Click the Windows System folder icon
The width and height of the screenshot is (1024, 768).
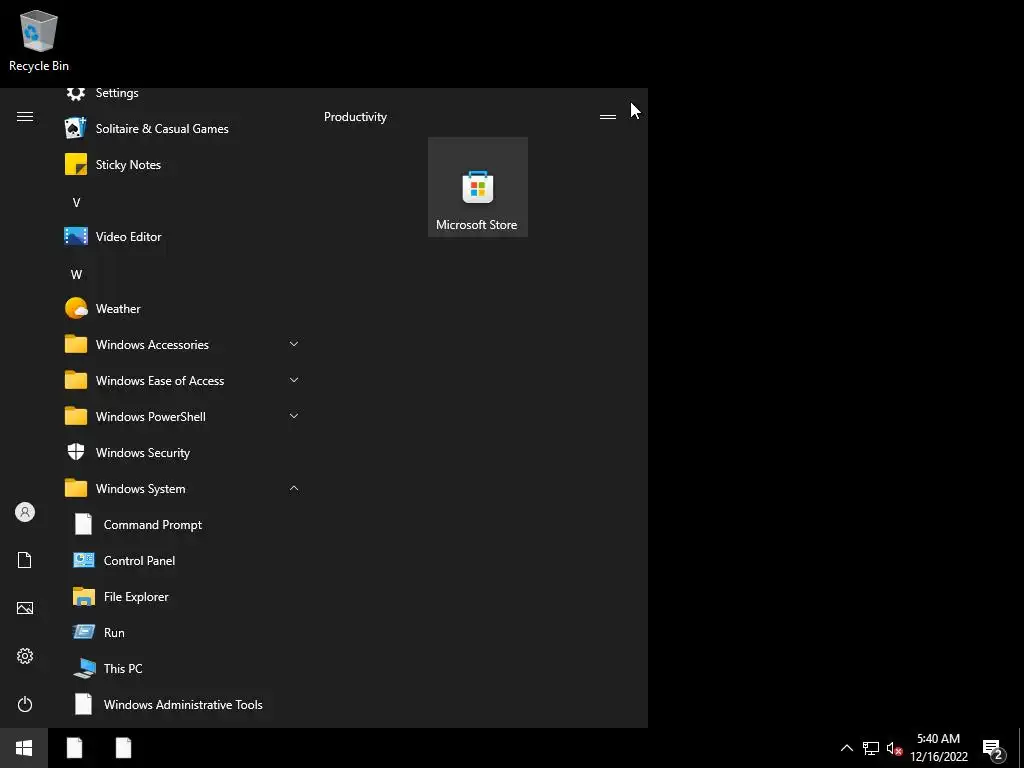76,488
